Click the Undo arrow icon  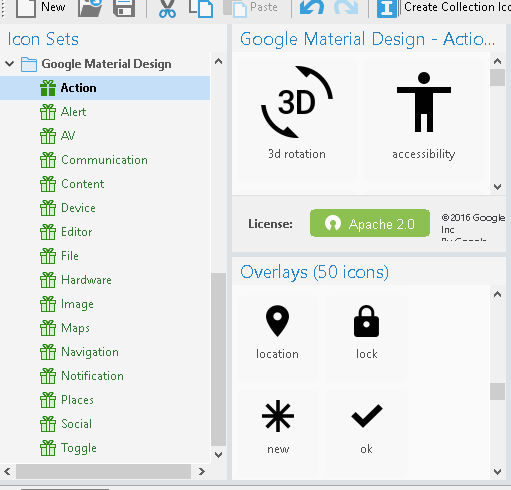tap(312, 7)
